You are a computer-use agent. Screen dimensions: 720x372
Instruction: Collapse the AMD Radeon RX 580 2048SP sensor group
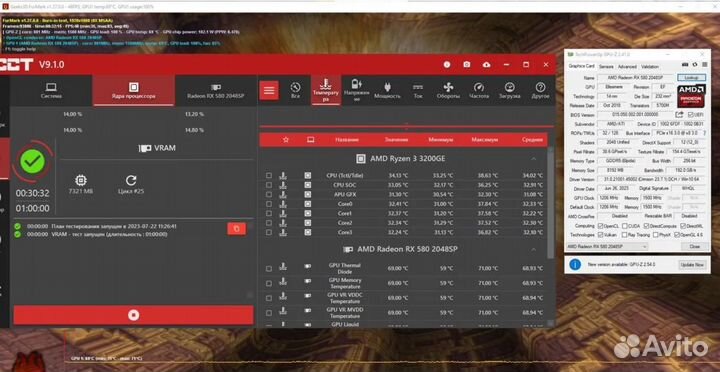click(x=534, y=249)
